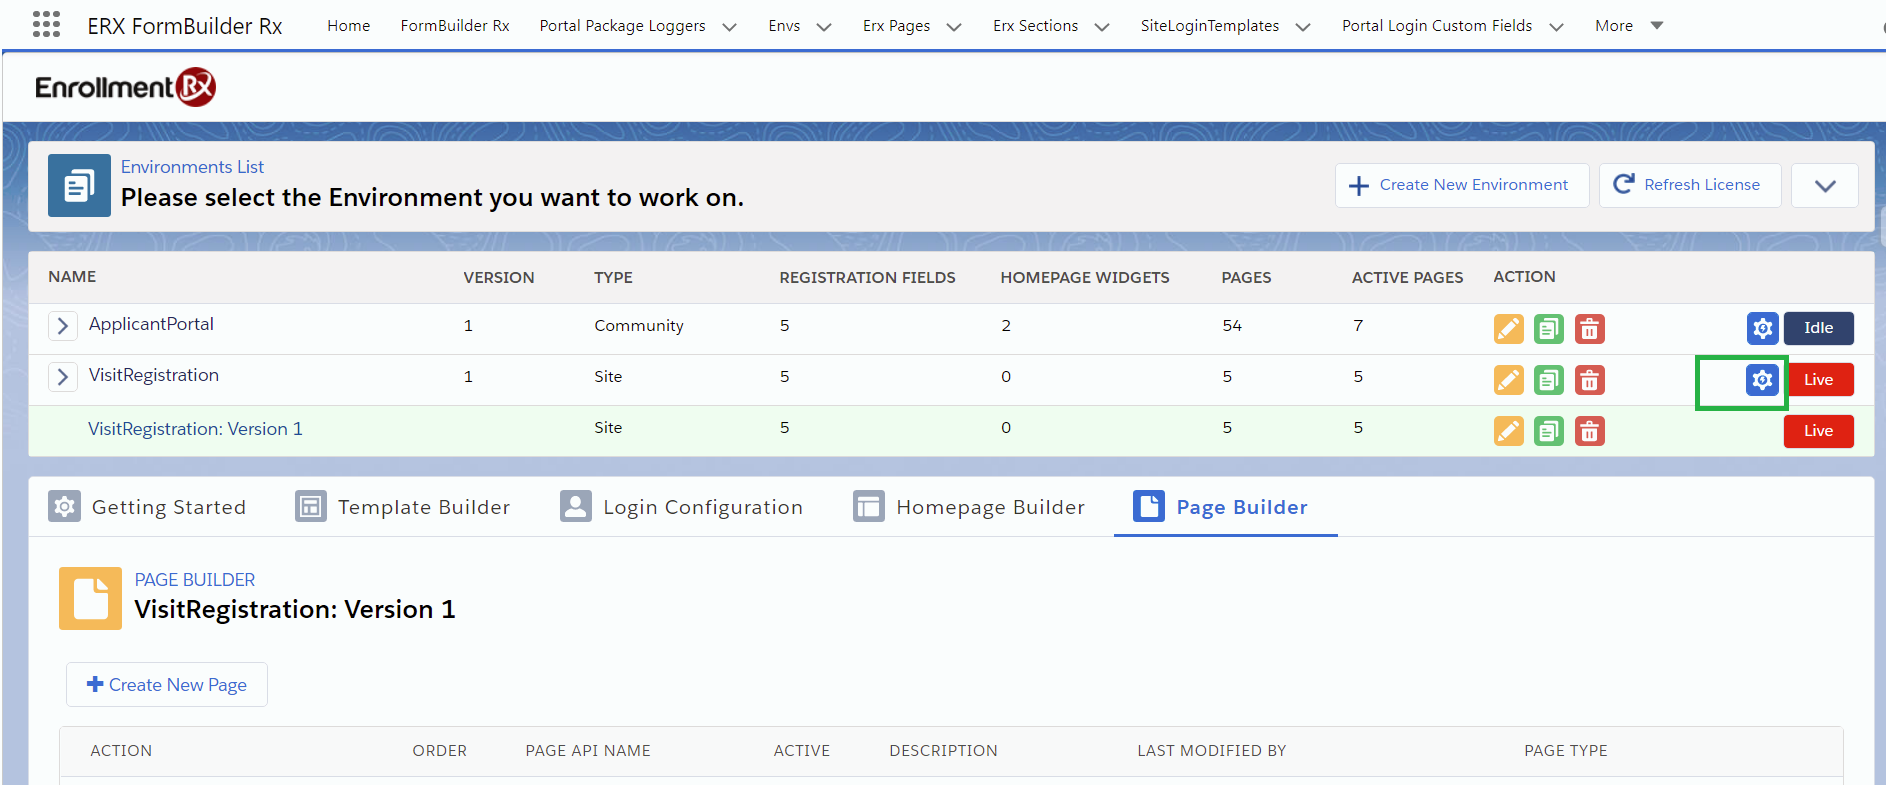Screen dimensions: 1886x785
Task: Expand the ApplicantPortal row
Action: tap(63, 325)
